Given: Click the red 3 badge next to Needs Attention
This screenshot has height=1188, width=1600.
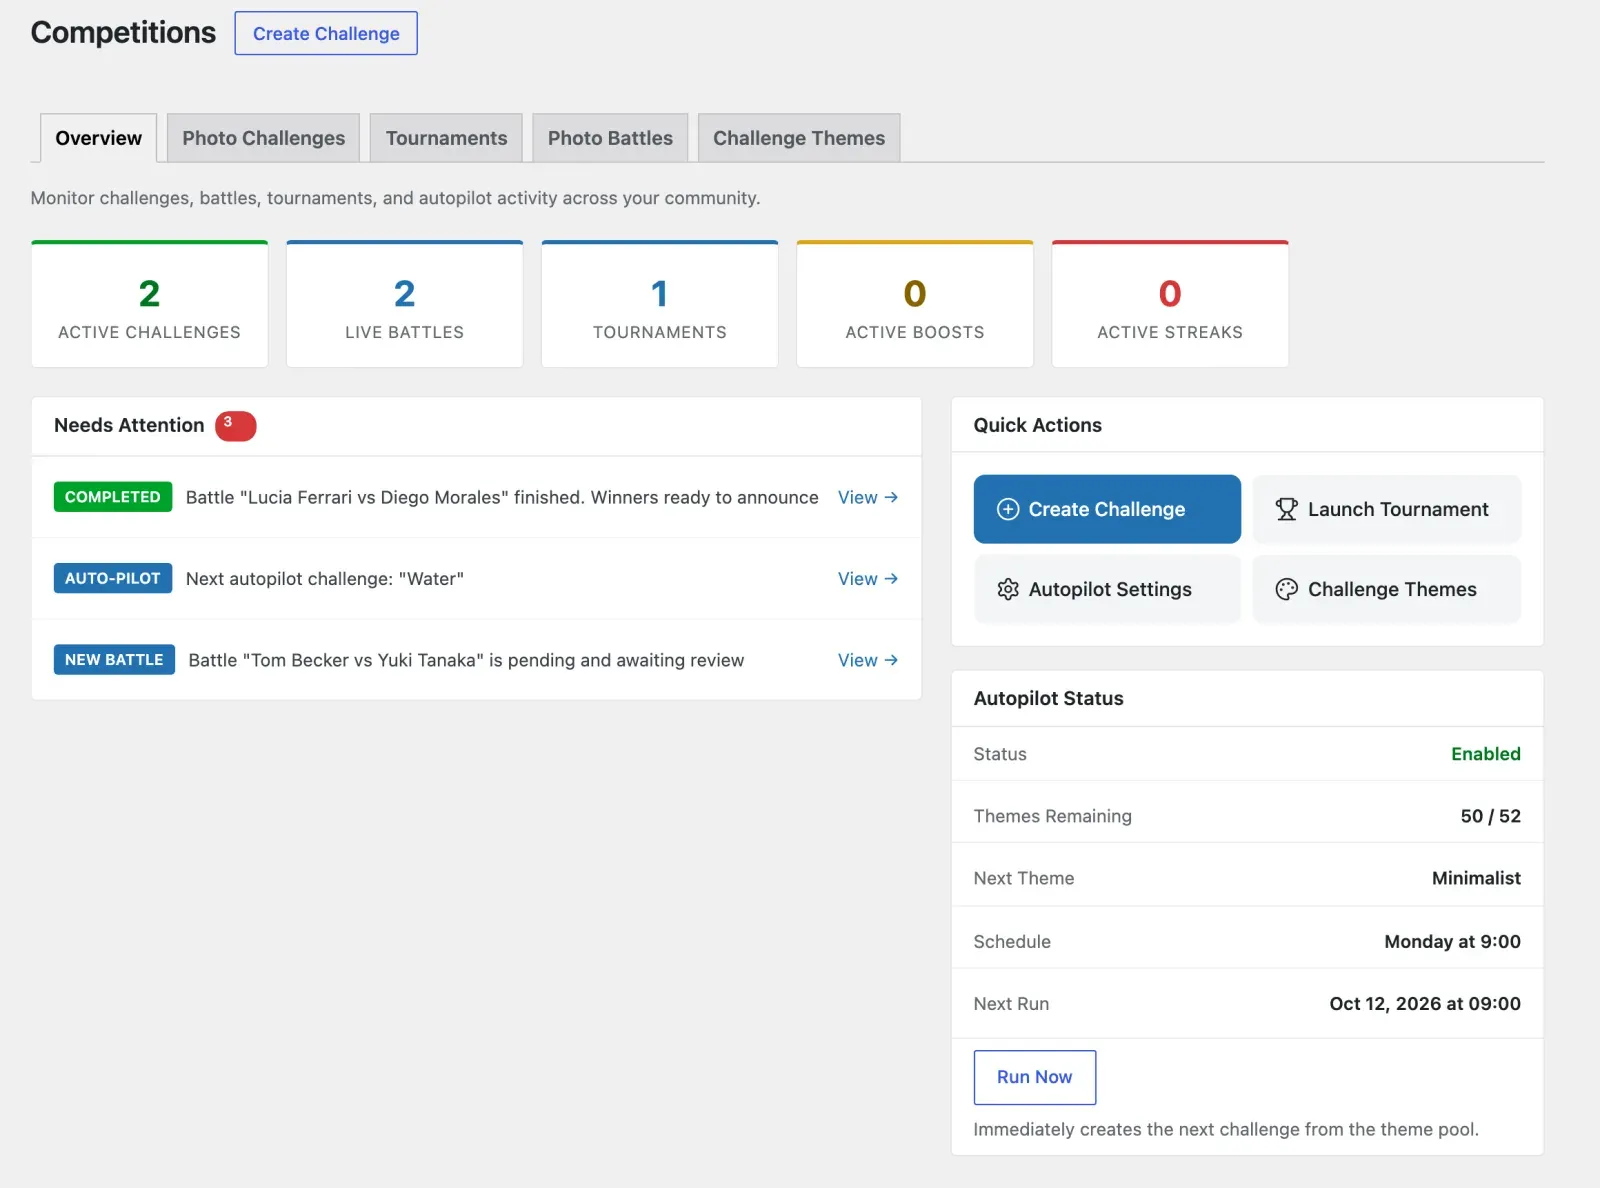Looking at the screenshot, I should pos(235,426).
